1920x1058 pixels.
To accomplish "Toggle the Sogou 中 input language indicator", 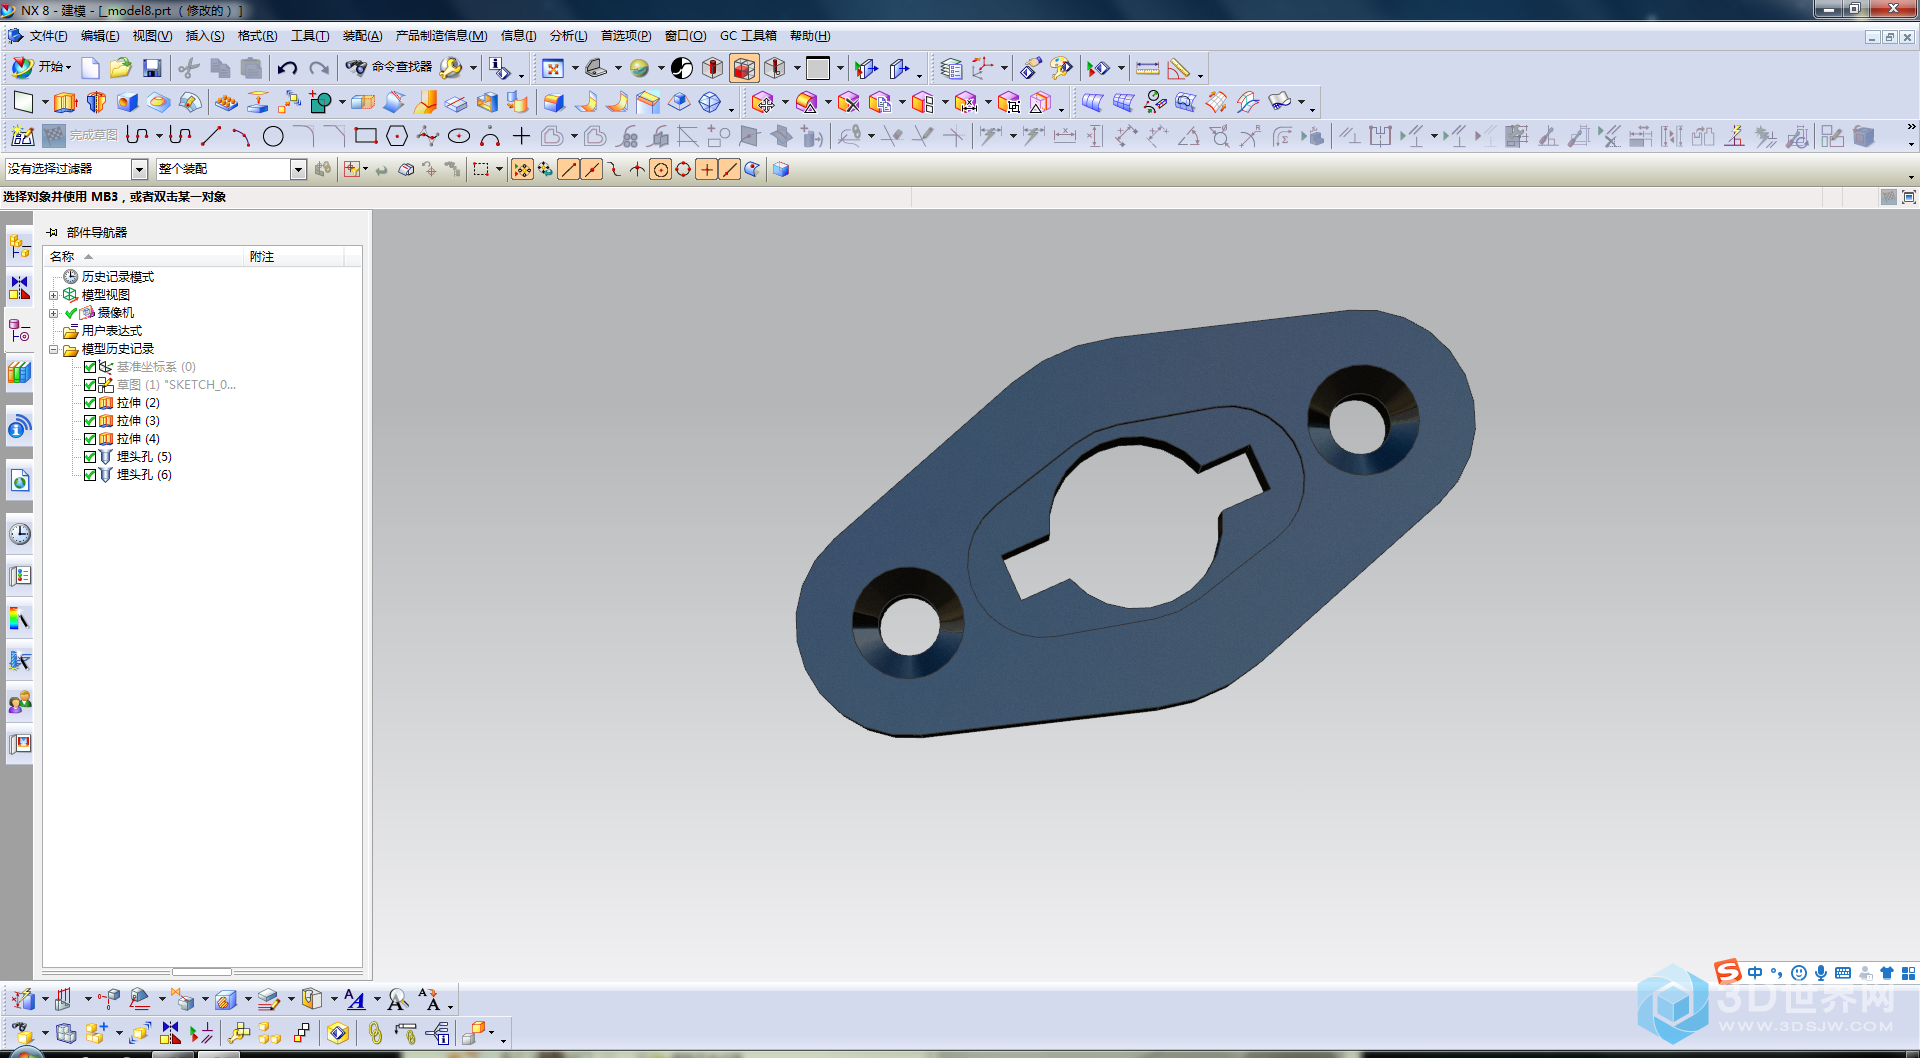I will (1755, 973).
